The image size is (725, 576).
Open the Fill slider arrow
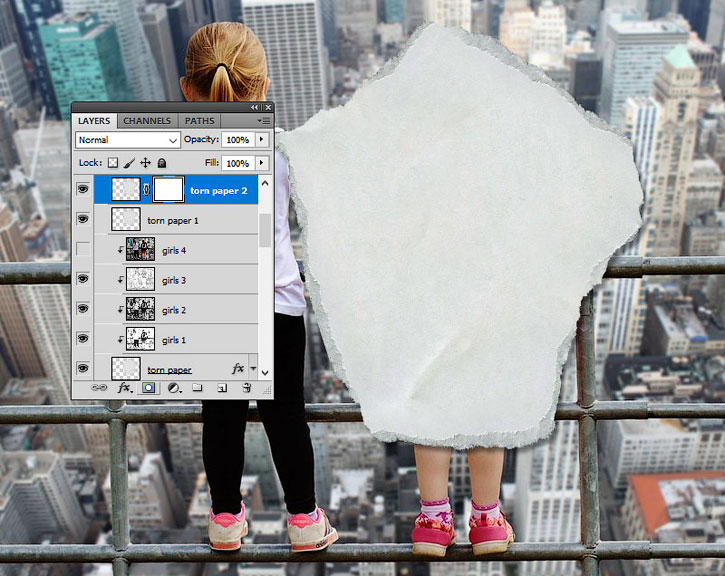pyautogui.click(x=262, y=163)
